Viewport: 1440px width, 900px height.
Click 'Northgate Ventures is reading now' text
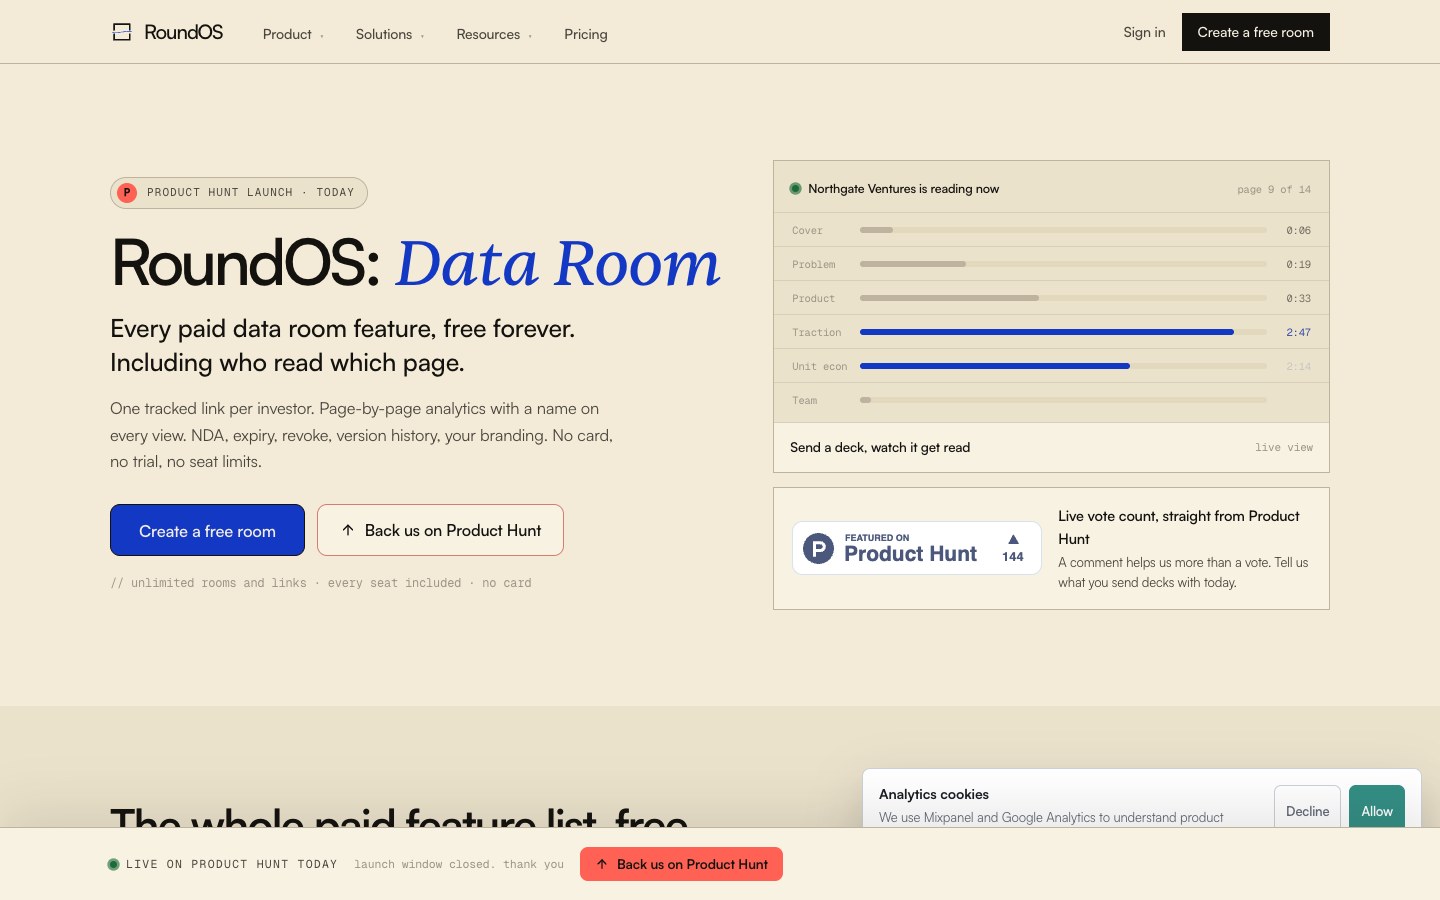point(904,188)
